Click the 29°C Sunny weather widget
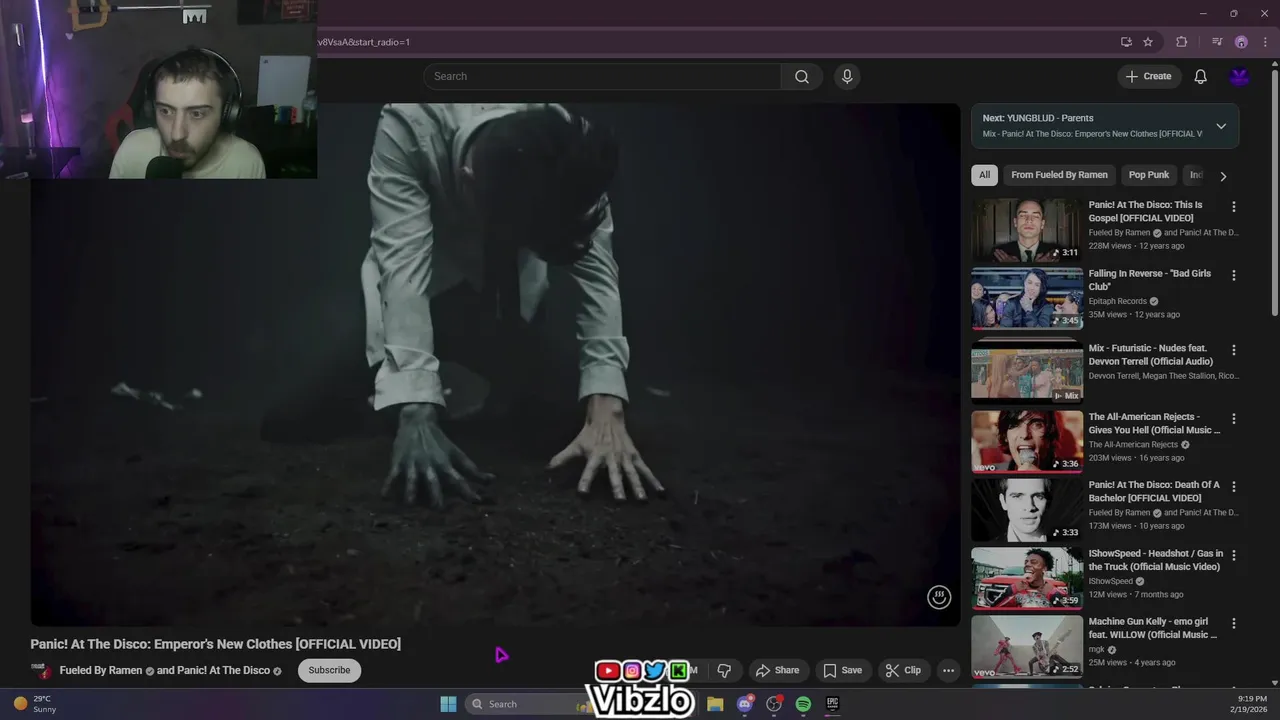1280x720 pixels. [35, 704]
